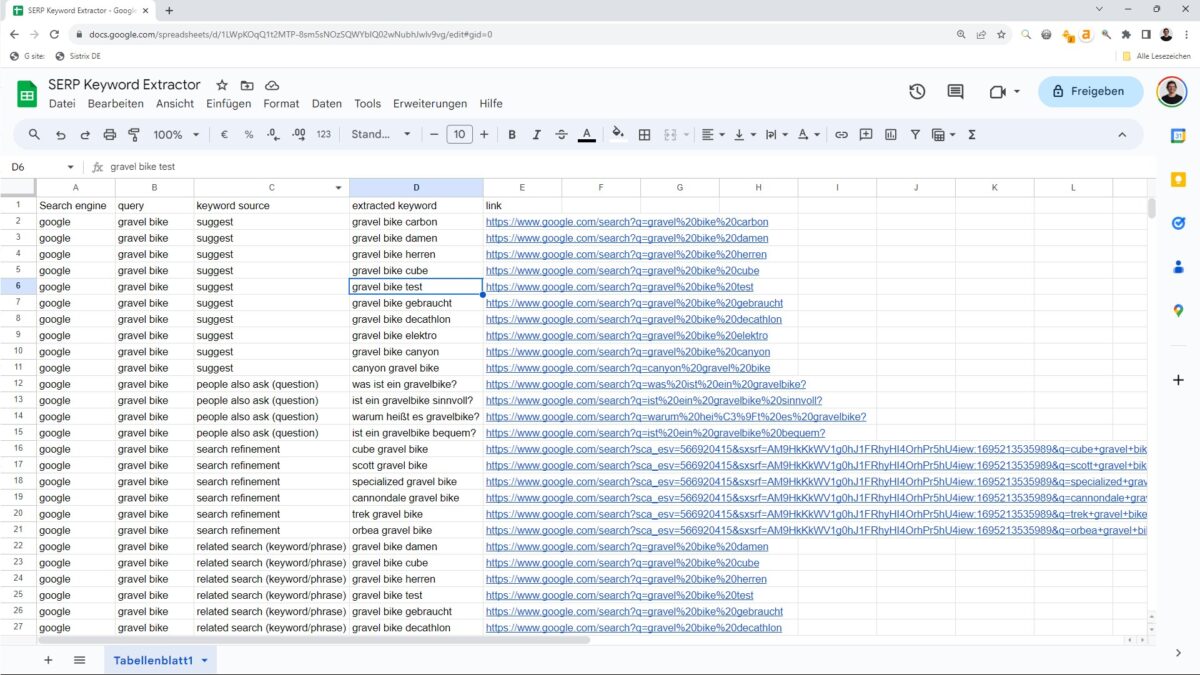This screenshot has height=675, width=1200.
Task: Open the 100% zoom dropdown
Action: point(176,134)
